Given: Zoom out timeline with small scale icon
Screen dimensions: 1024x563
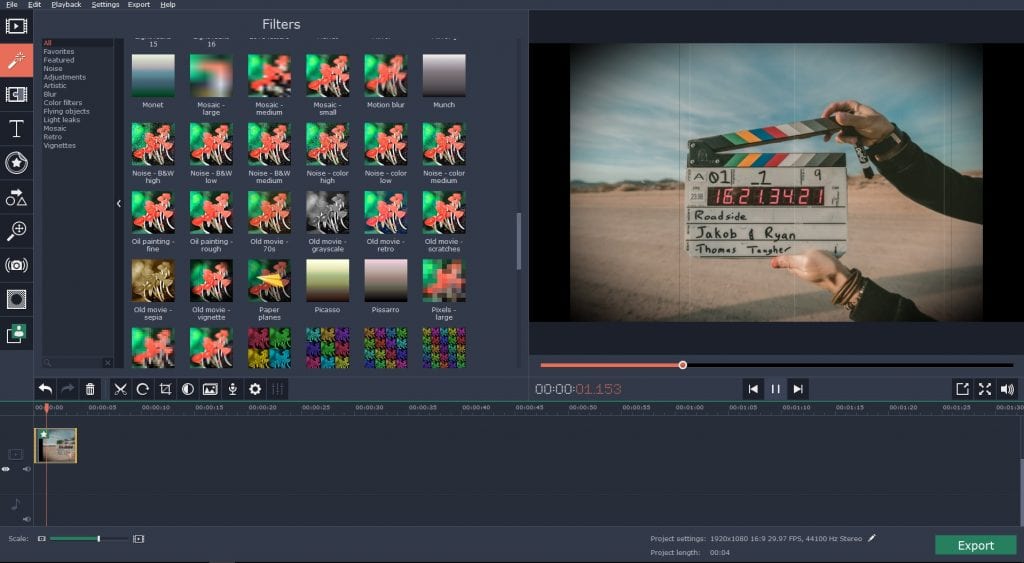Looking at the screenshot, I should point(41,539).
